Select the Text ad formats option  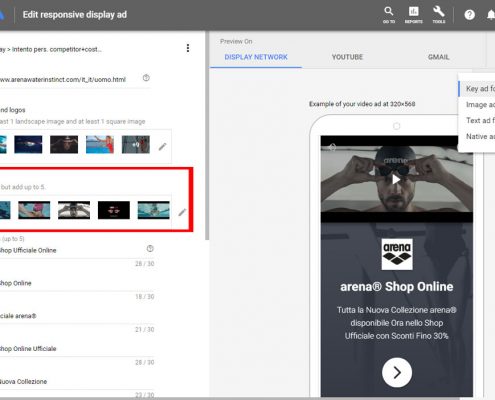[478, 120]
